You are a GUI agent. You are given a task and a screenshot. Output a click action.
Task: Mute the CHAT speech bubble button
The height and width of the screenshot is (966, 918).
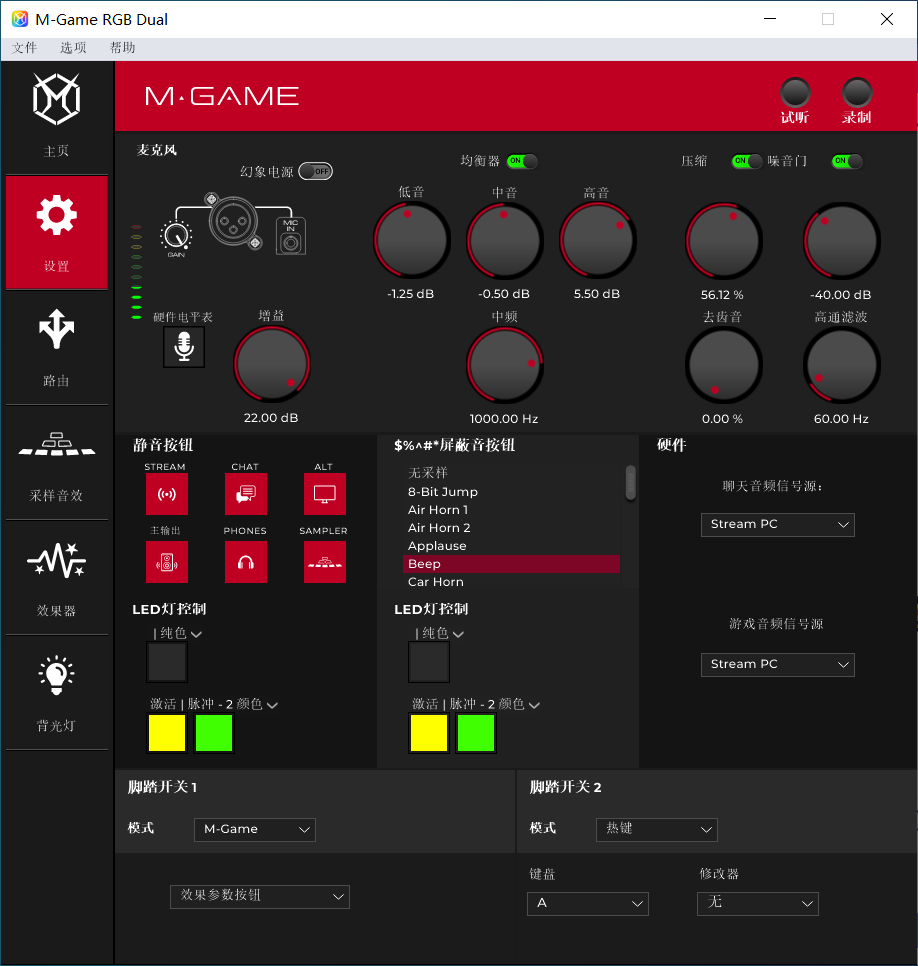246,494
